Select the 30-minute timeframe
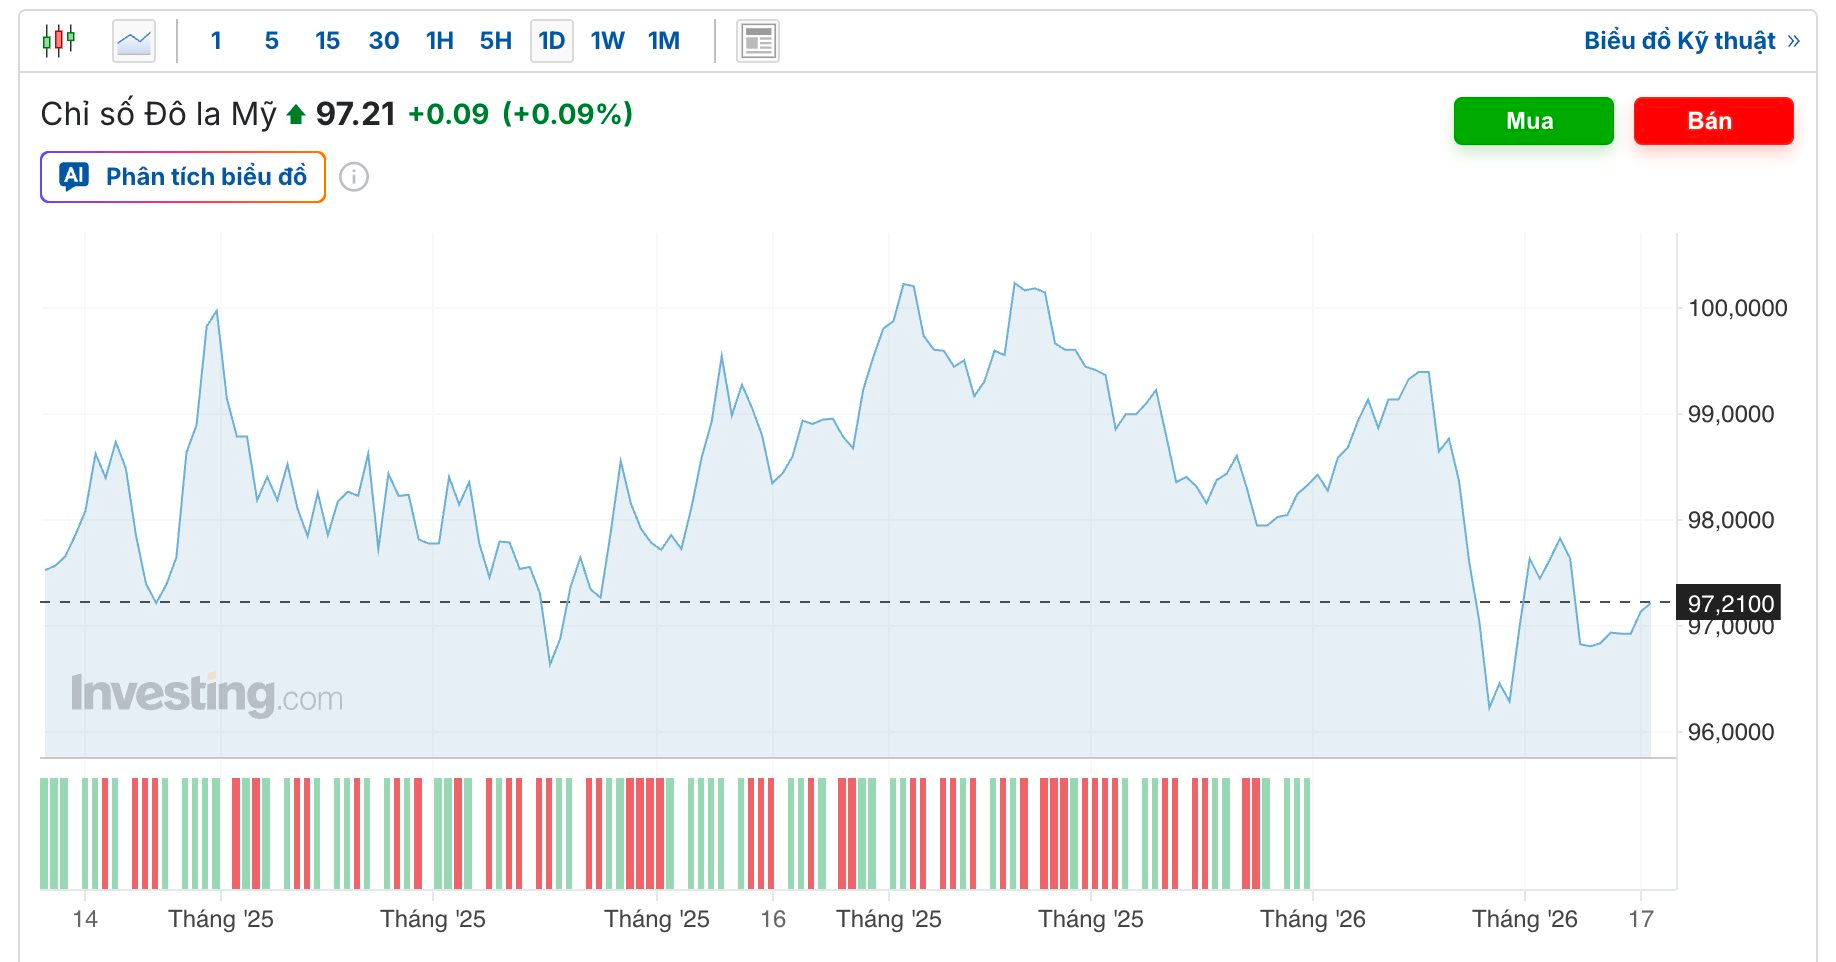This screenshot has height=962, width=1836. (x=382, y=40)
